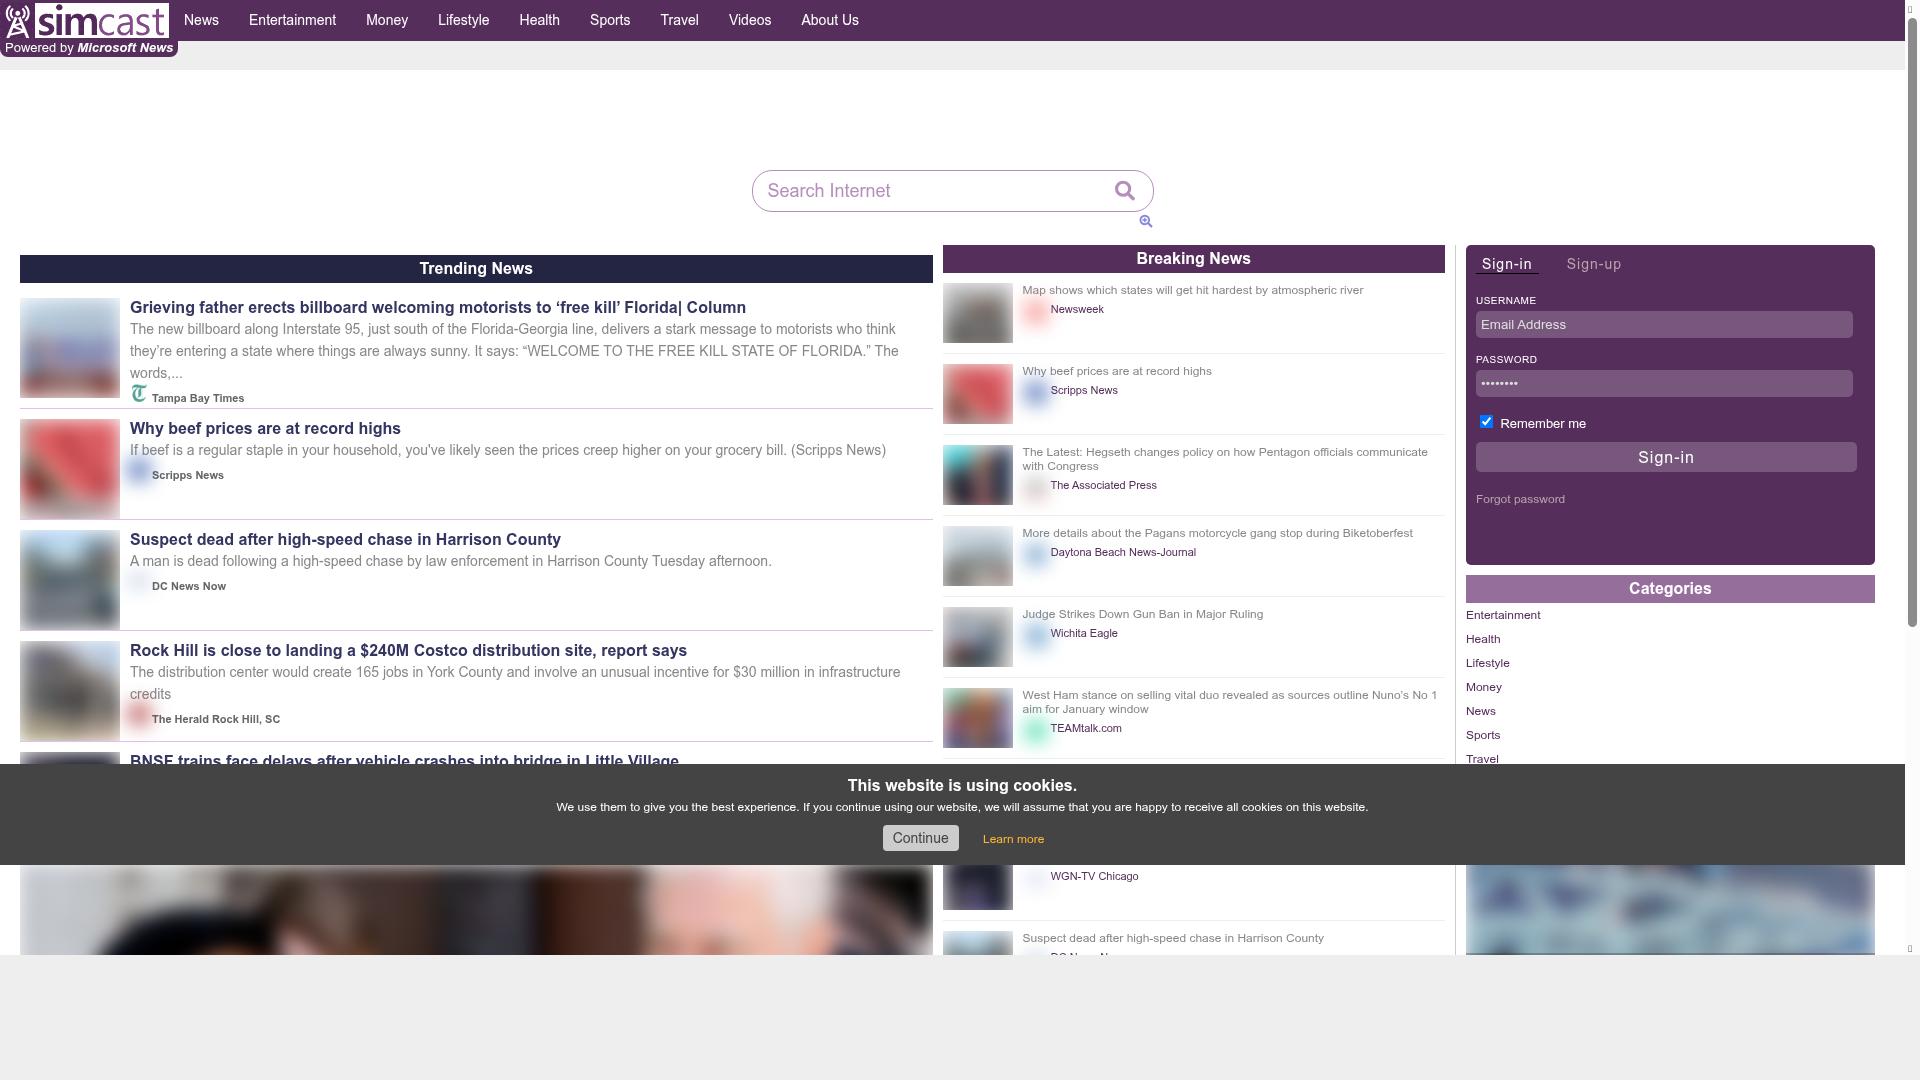Click inside the Search Internet field
The image size is (1920, 1080).
[x=930, y=190]
